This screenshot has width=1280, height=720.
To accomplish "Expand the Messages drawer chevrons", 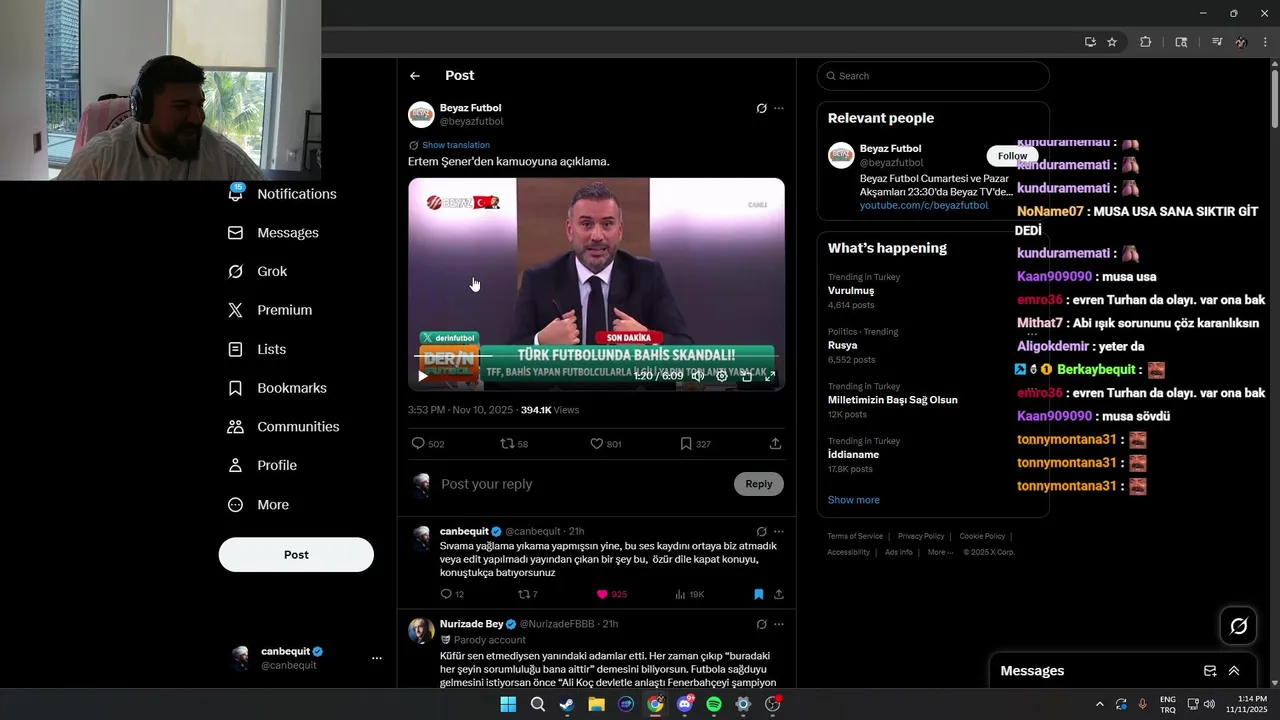I will pos(1234,671).
